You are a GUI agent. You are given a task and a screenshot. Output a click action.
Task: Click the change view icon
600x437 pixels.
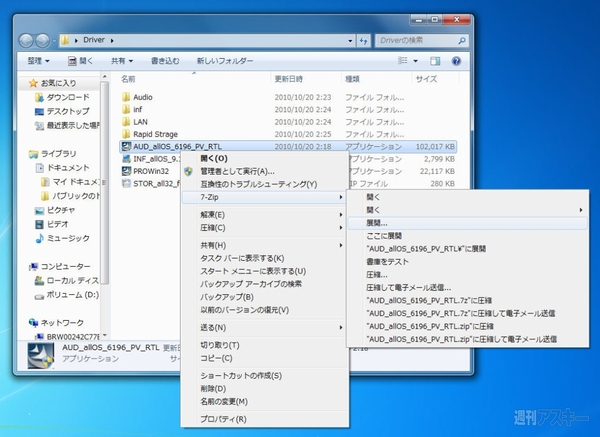[403, 60]
